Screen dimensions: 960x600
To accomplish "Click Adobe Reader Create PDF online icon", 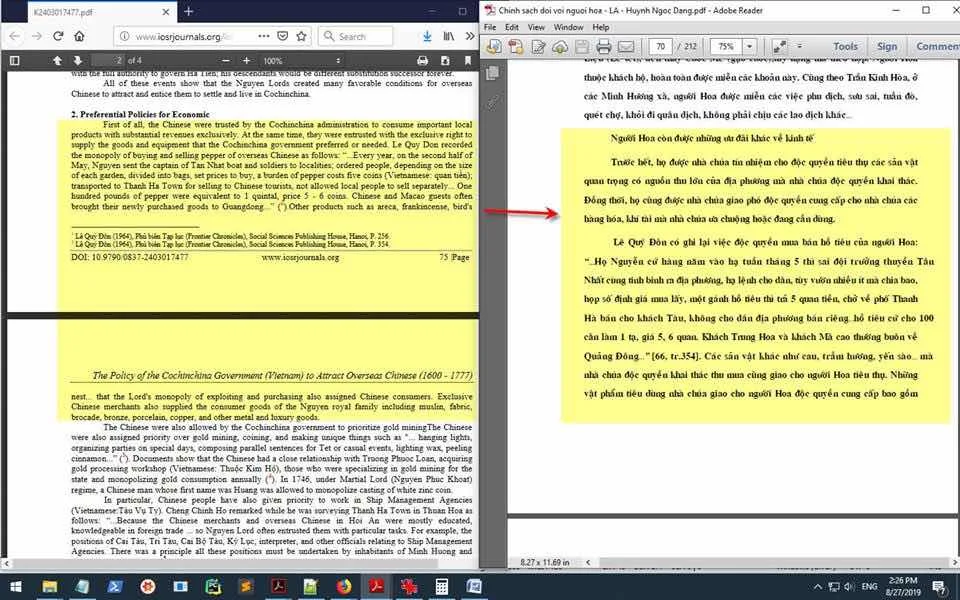I will point(516,47).
